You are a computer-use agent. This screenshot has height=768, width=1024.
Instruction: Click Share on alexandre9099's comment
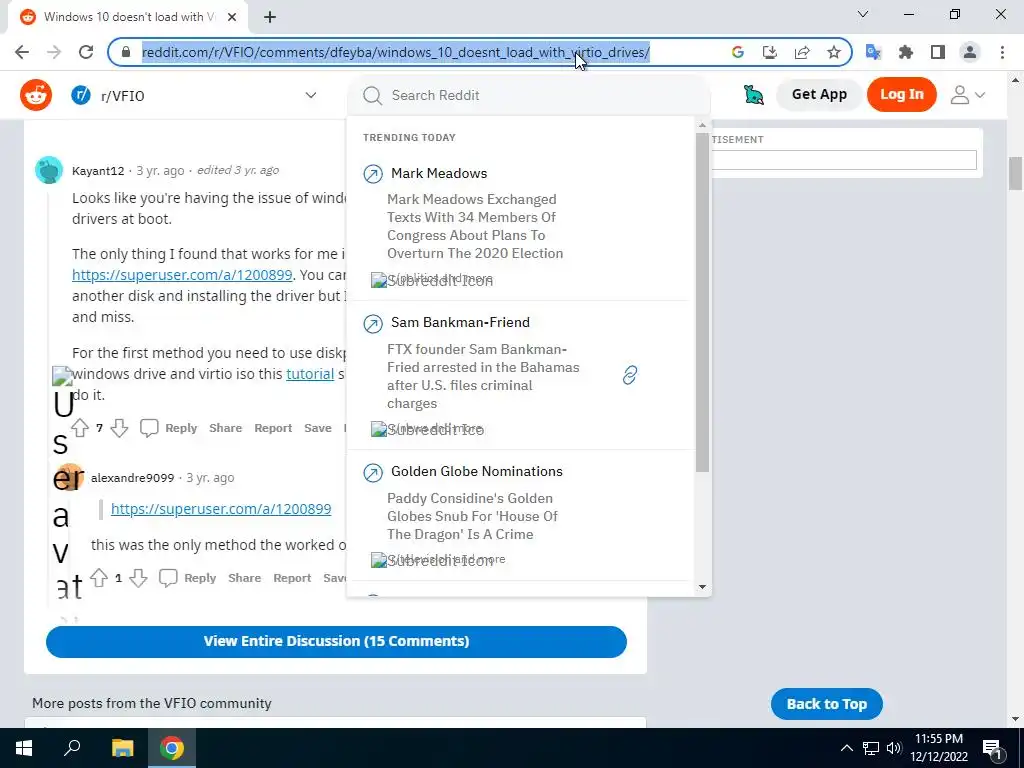(x=244, y=579)
